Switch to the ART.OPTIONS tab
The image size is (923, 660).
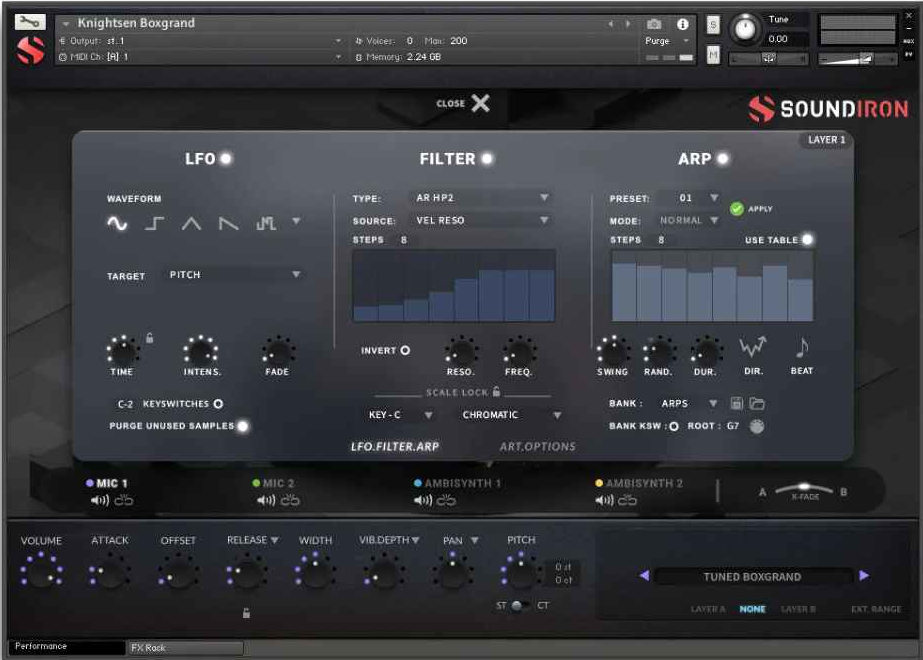point(537,447)
